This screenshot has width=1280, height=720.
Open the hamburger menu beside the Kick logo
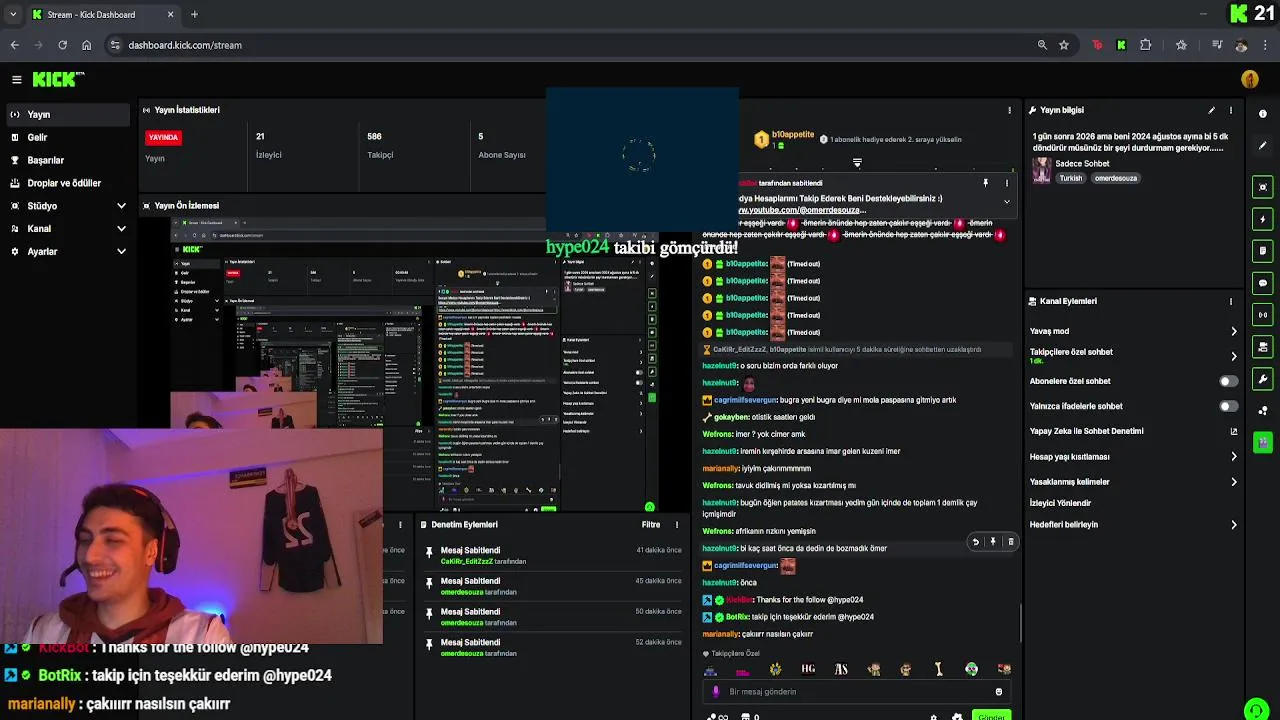(16, 79)
